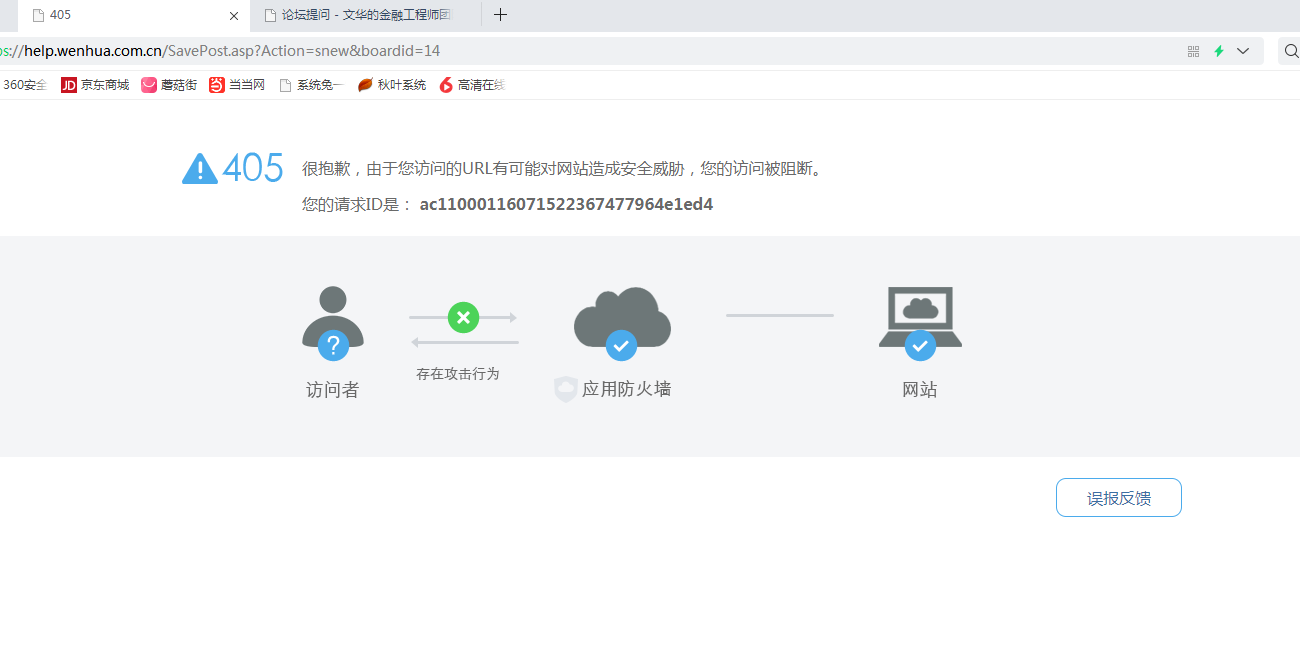Click the 360安全 bookmark
The image size is (1300, 664).
(x=24, y=85)
